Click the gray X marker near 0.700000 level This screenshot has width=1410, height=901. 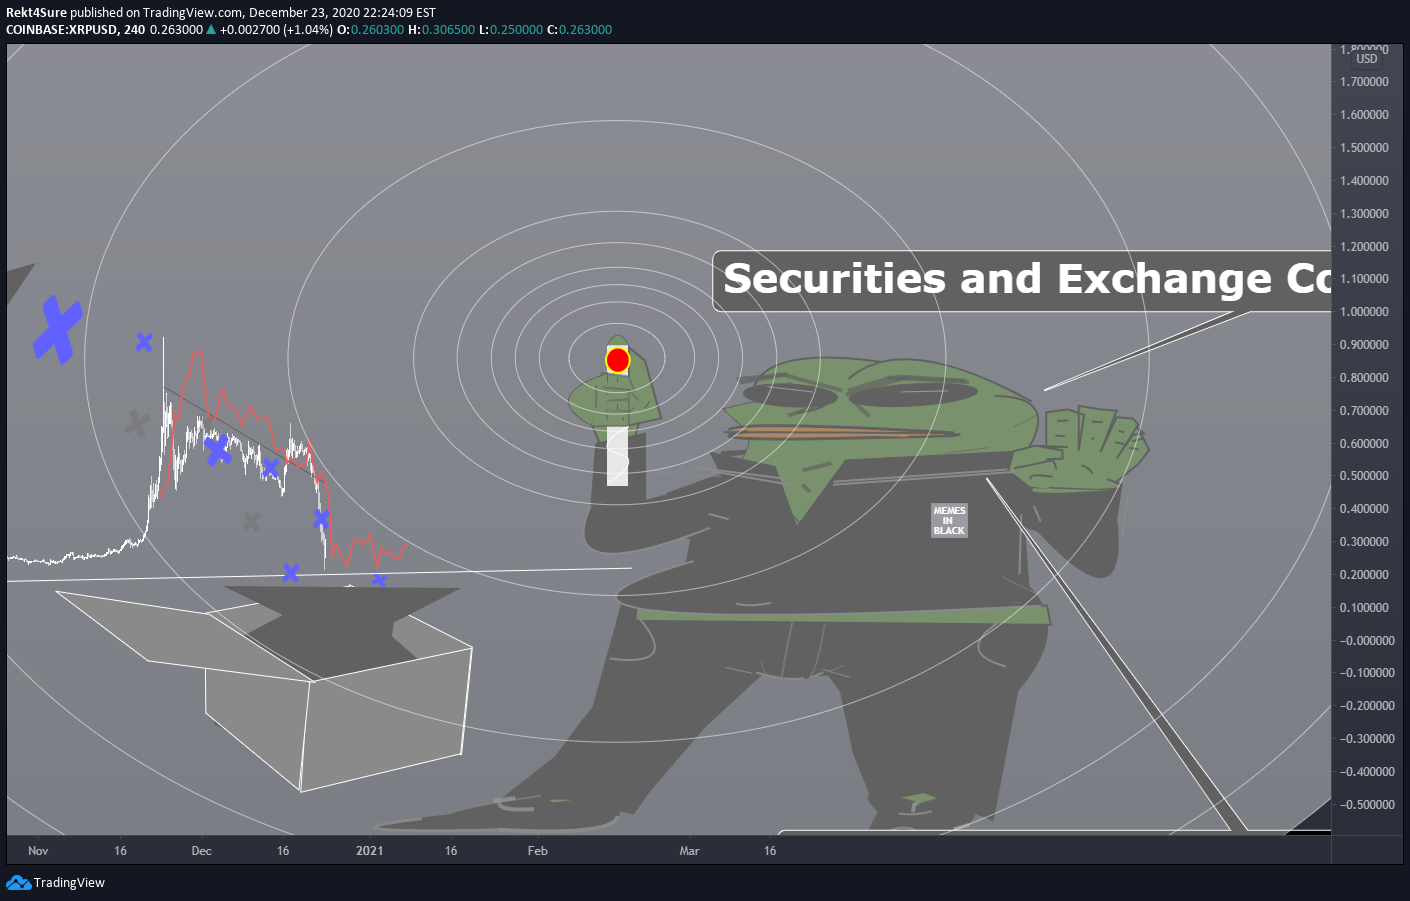pos(137,424)
